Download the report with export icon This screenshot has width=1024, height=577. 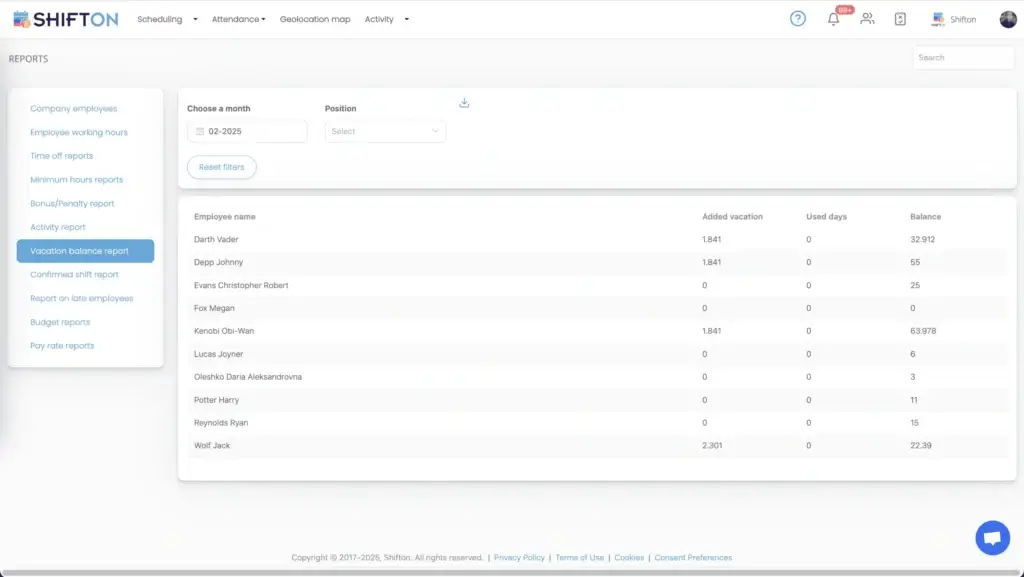click(x=464, y=103)
